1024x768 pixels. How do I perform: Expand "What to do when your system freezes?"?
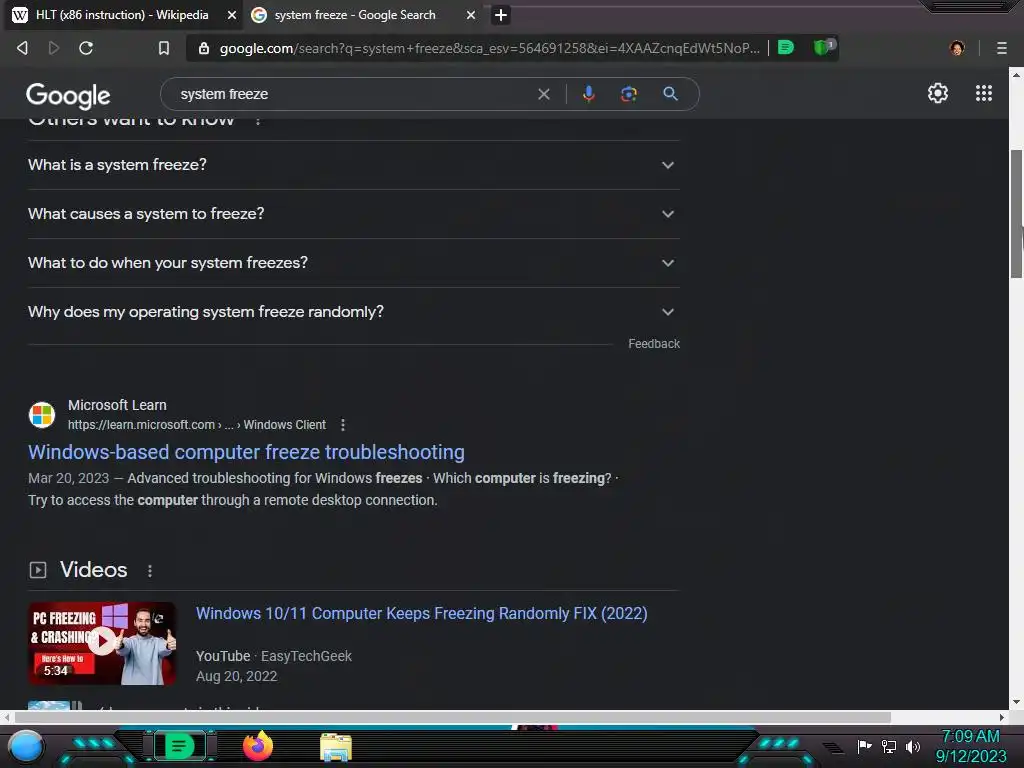click(x=354, y=263)
